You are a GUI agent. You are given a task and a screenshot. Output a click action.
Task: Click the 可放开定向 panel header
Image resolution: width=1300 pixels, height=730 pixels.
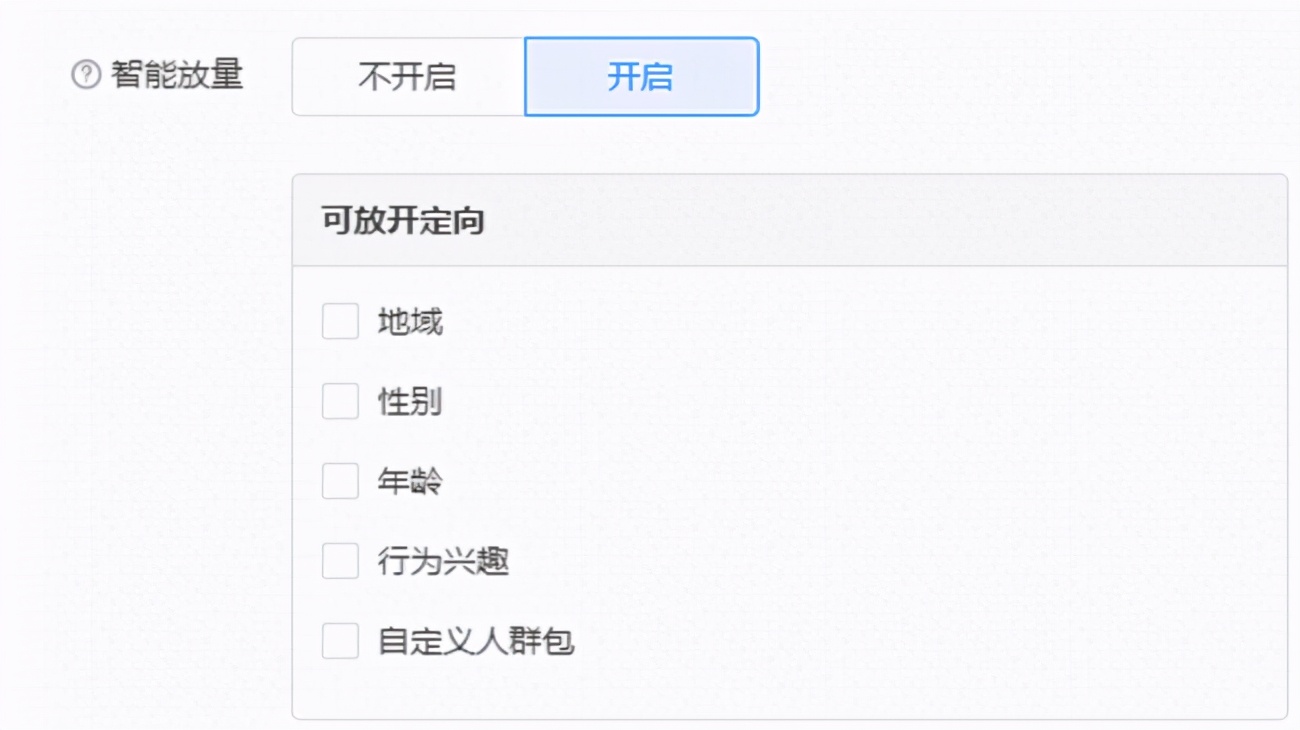(400, 219)
